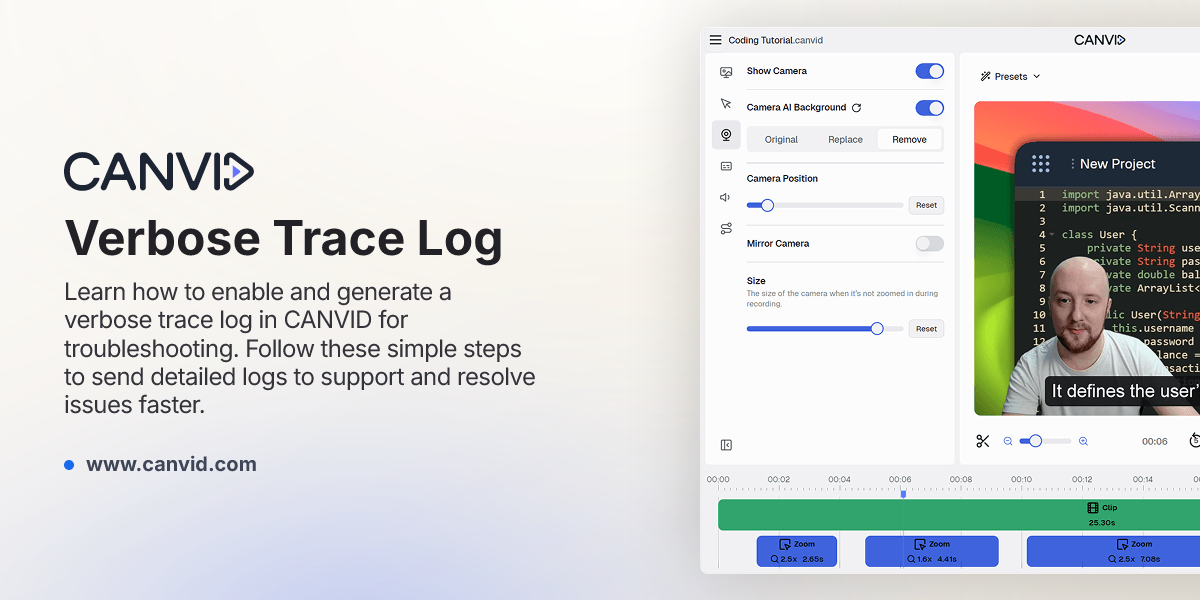Adjust the camera Size slider
The width and height of the screenshot is (1200, 600).
click(825, 328)
